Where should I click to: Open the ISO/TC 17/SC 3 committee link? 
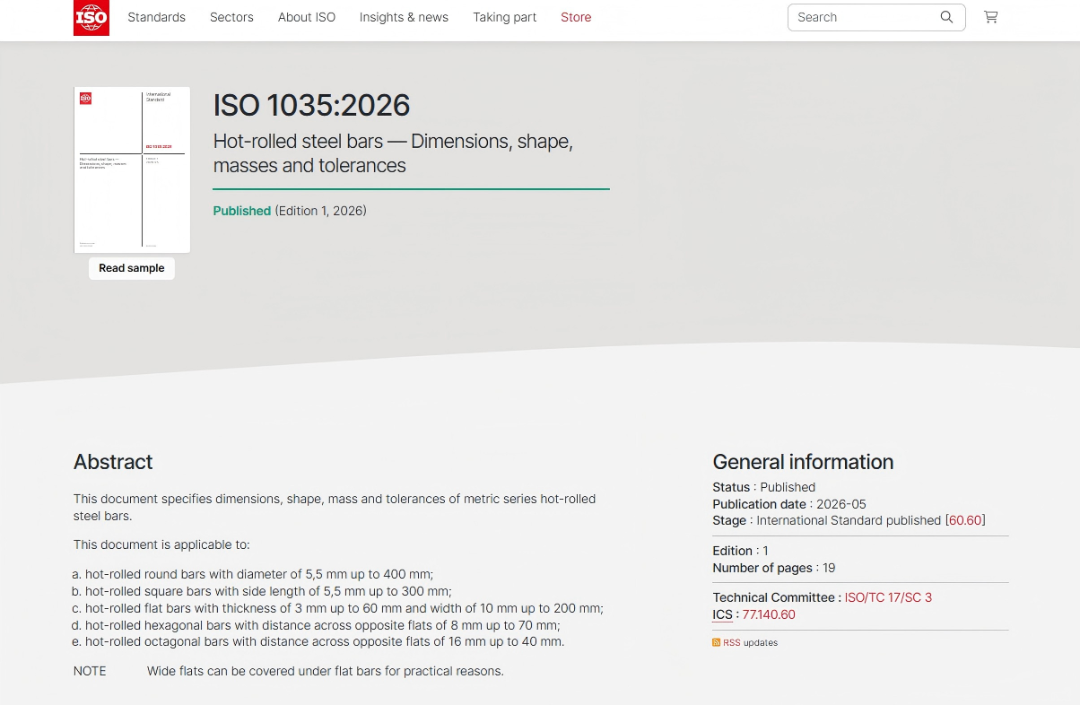888,598
